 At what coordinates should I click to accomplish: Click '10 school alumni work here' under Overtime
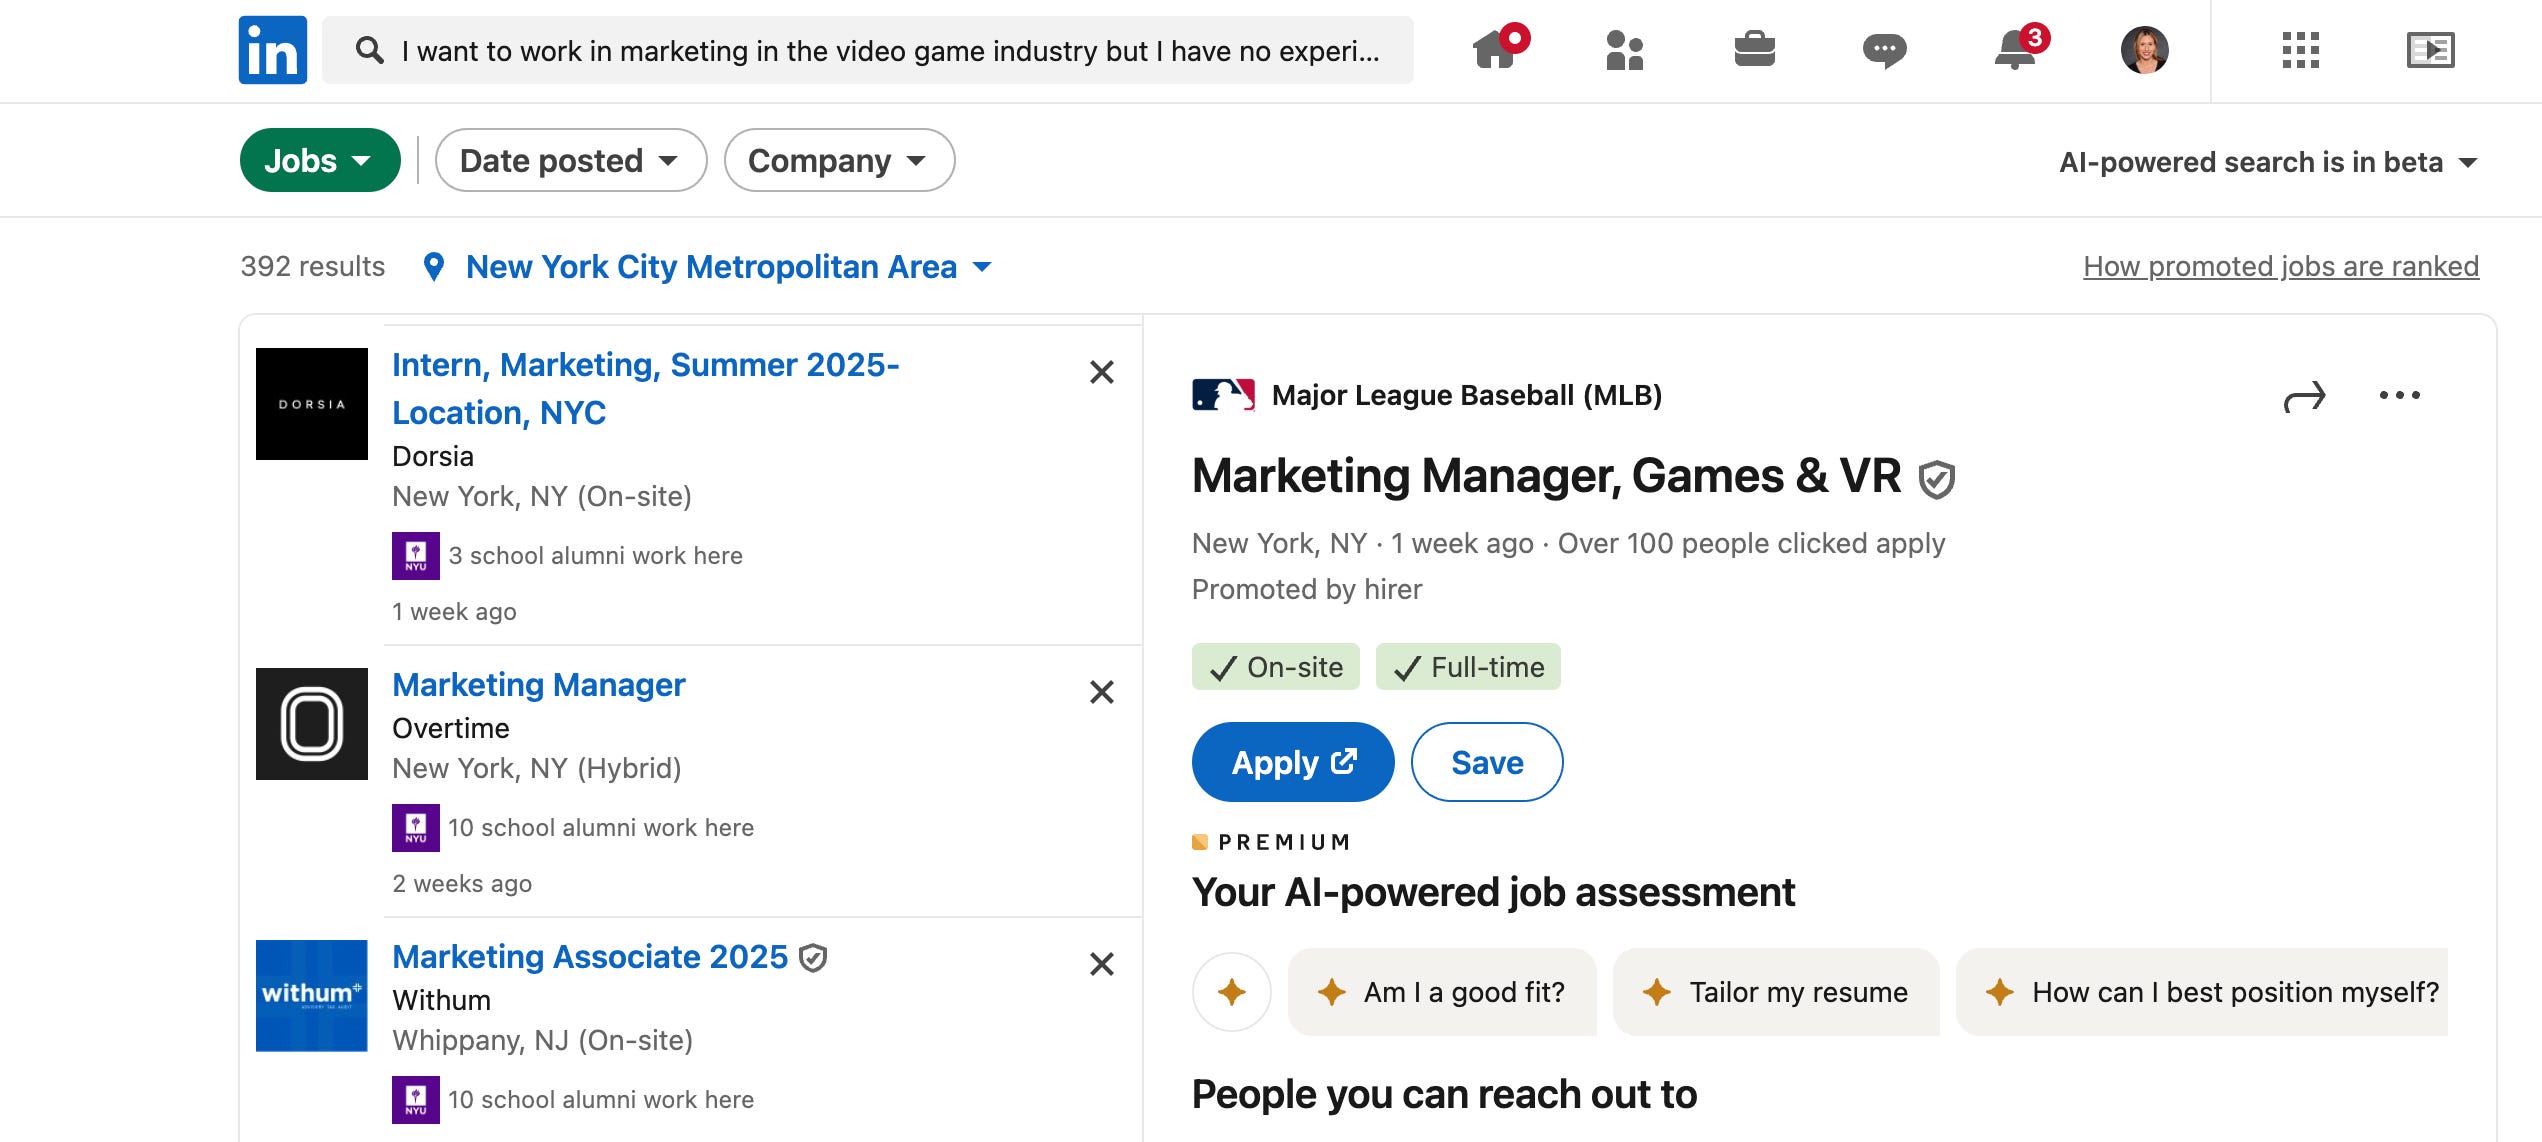[601, 828]
